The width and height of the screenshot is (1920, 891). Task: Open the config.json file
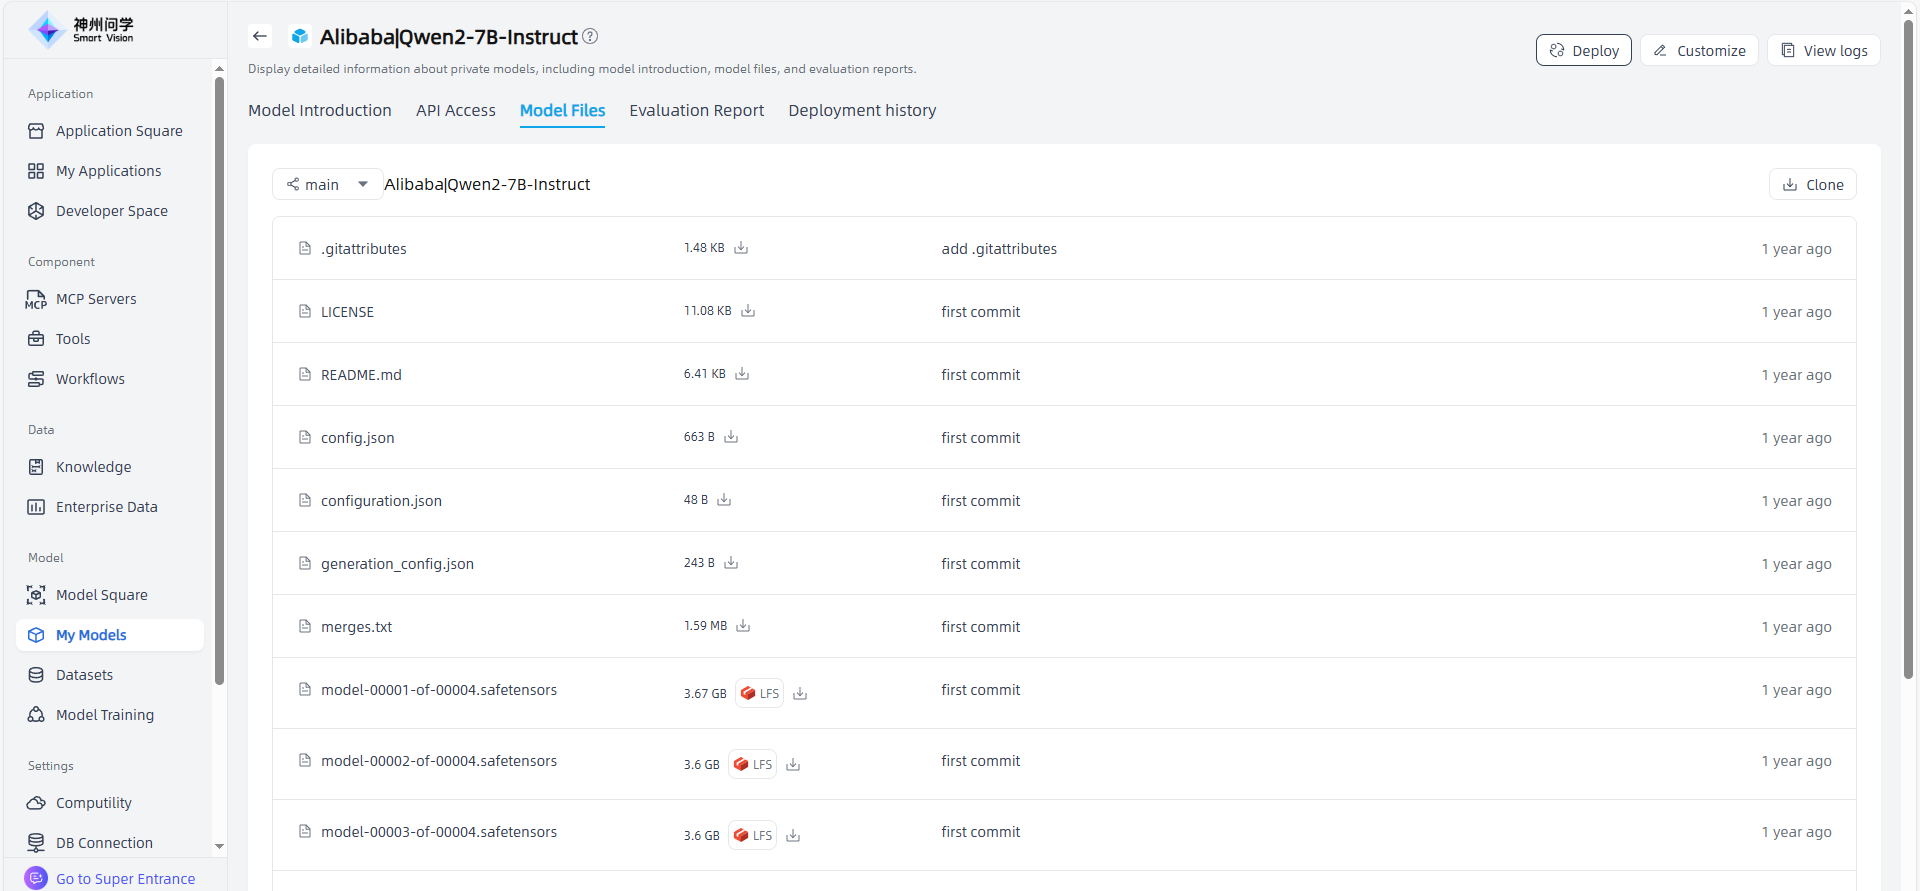pos(357,438)
